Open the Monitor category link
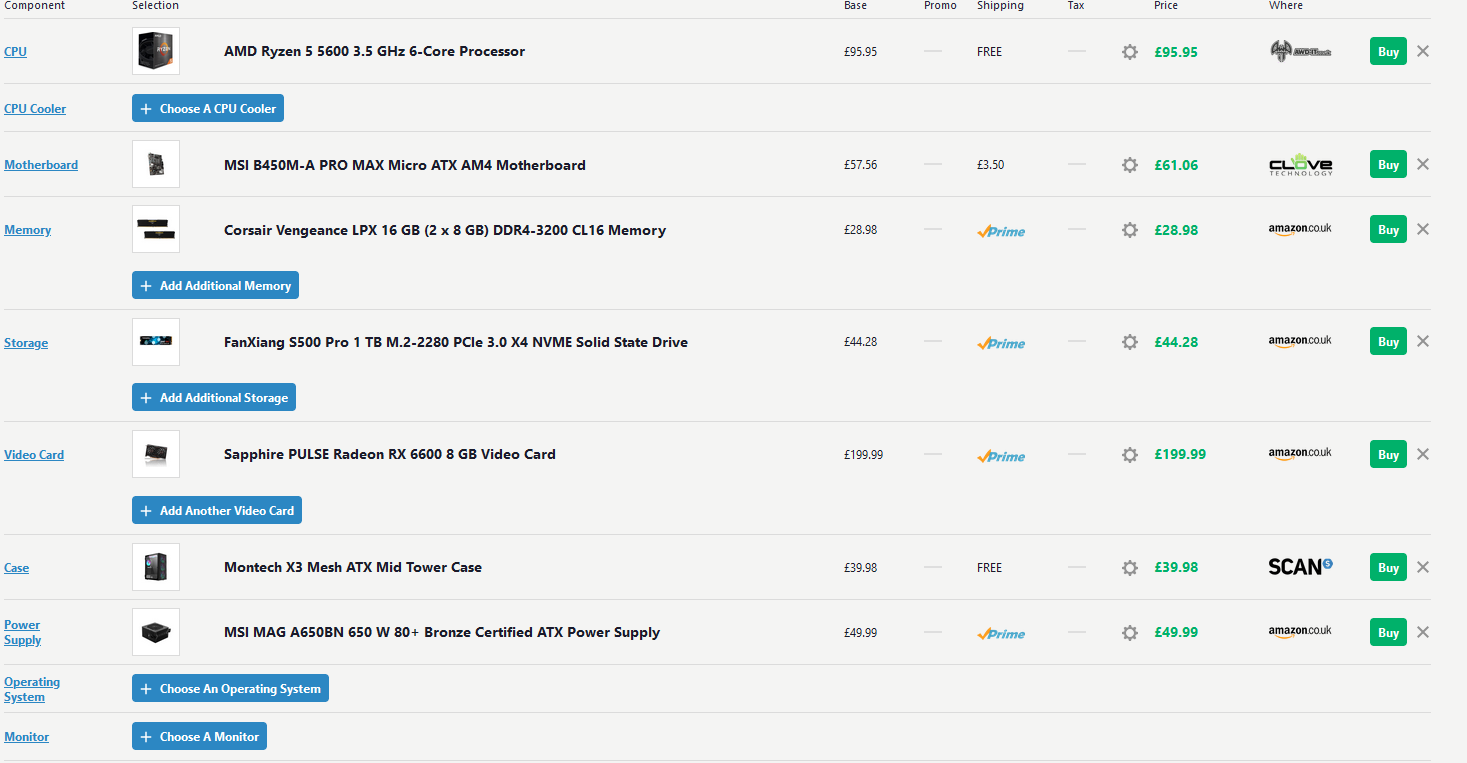The width and height of the screenshot is (1467, 763). click(x=27, y=737)
